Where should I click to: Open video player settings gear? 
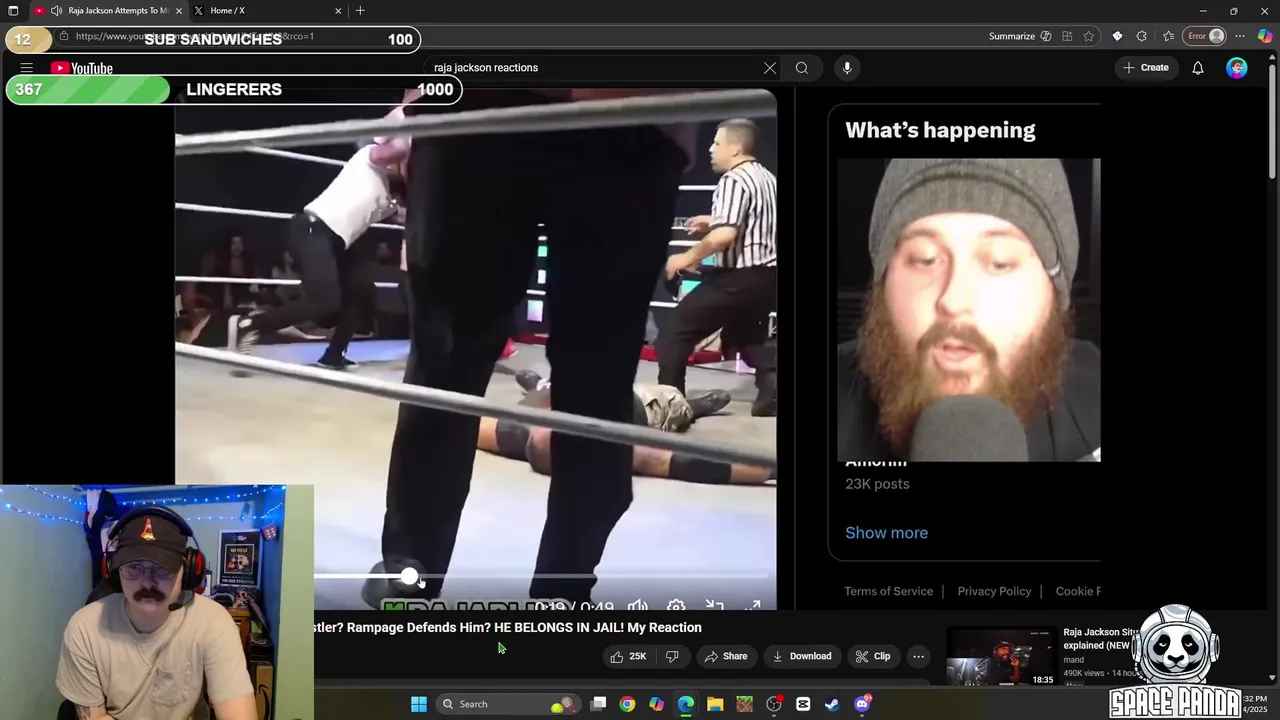676,606
